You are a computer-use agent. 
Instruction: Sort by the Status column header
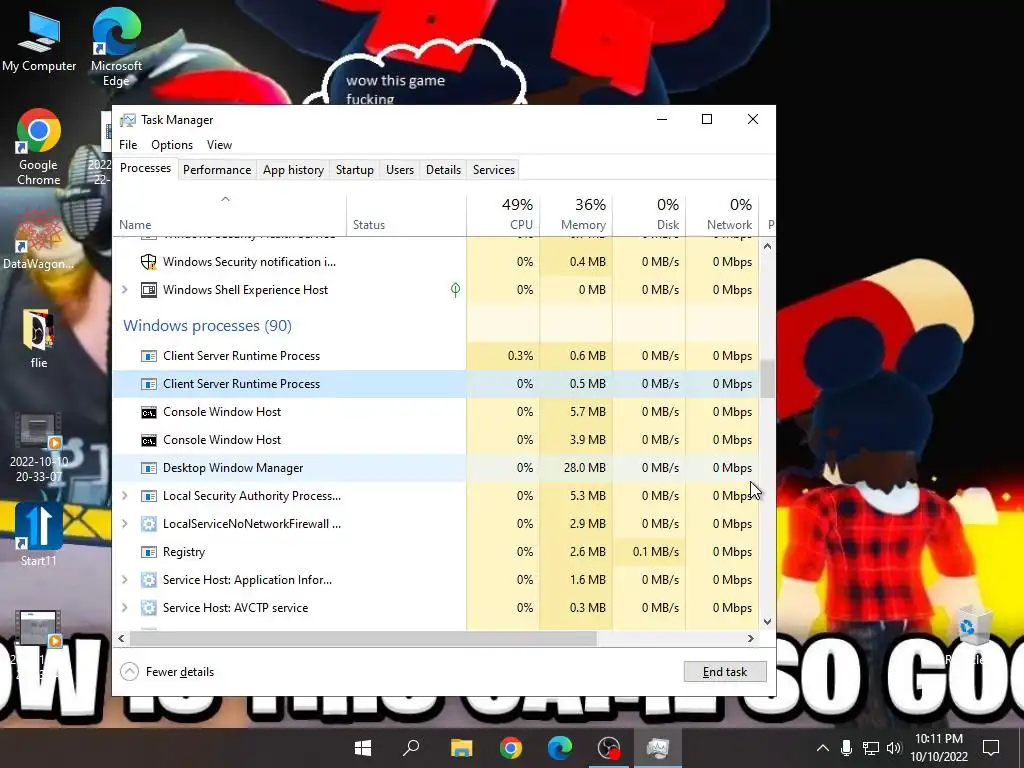pyautogui.click(x=406, y=215)
